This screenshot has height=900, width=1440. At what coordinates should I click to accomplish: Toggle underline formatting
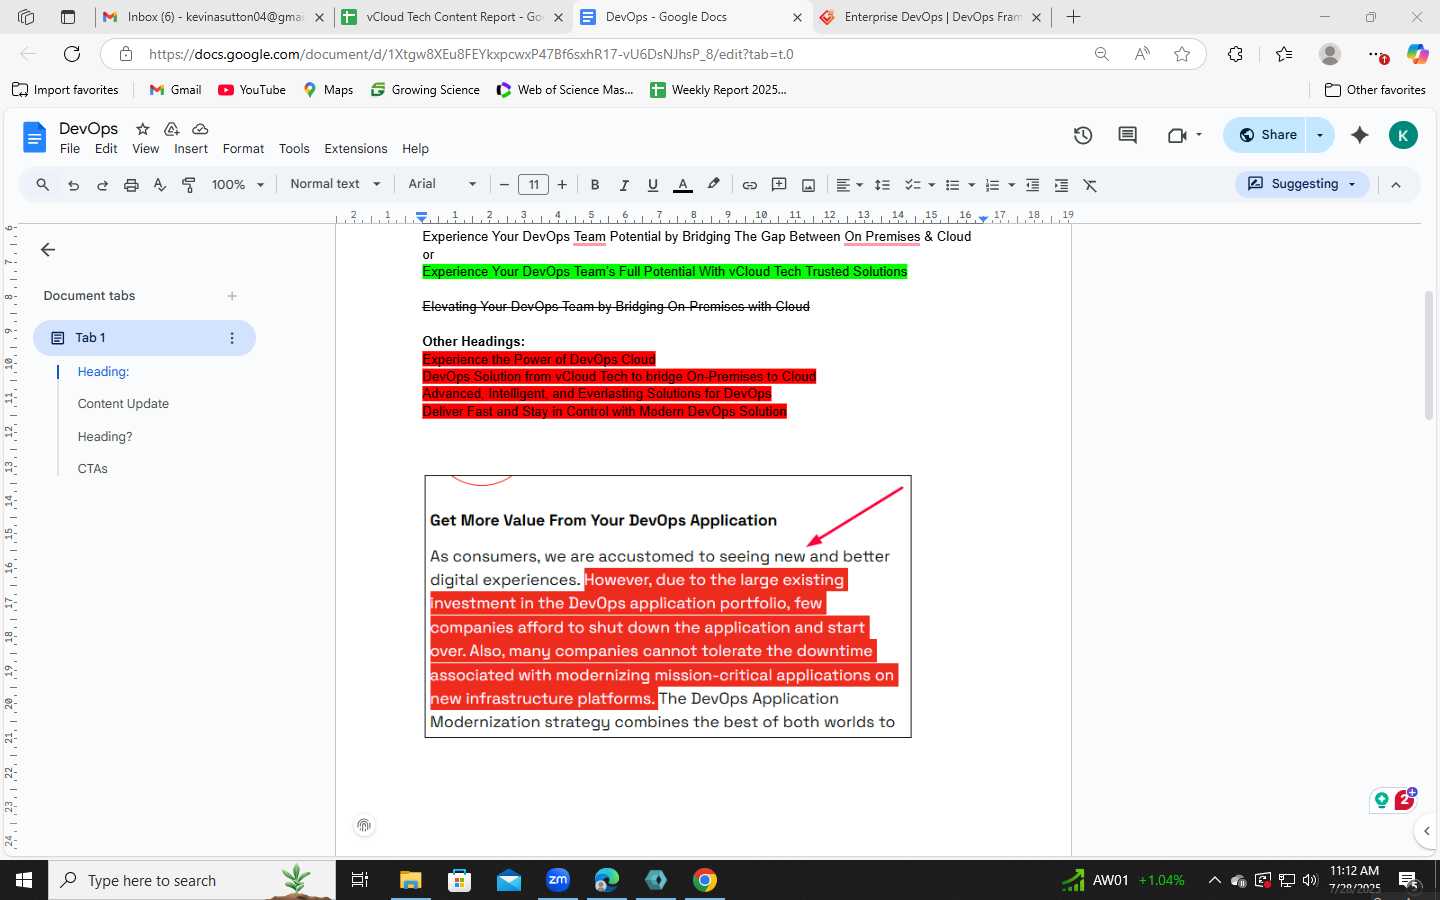[x=653, y=185]
